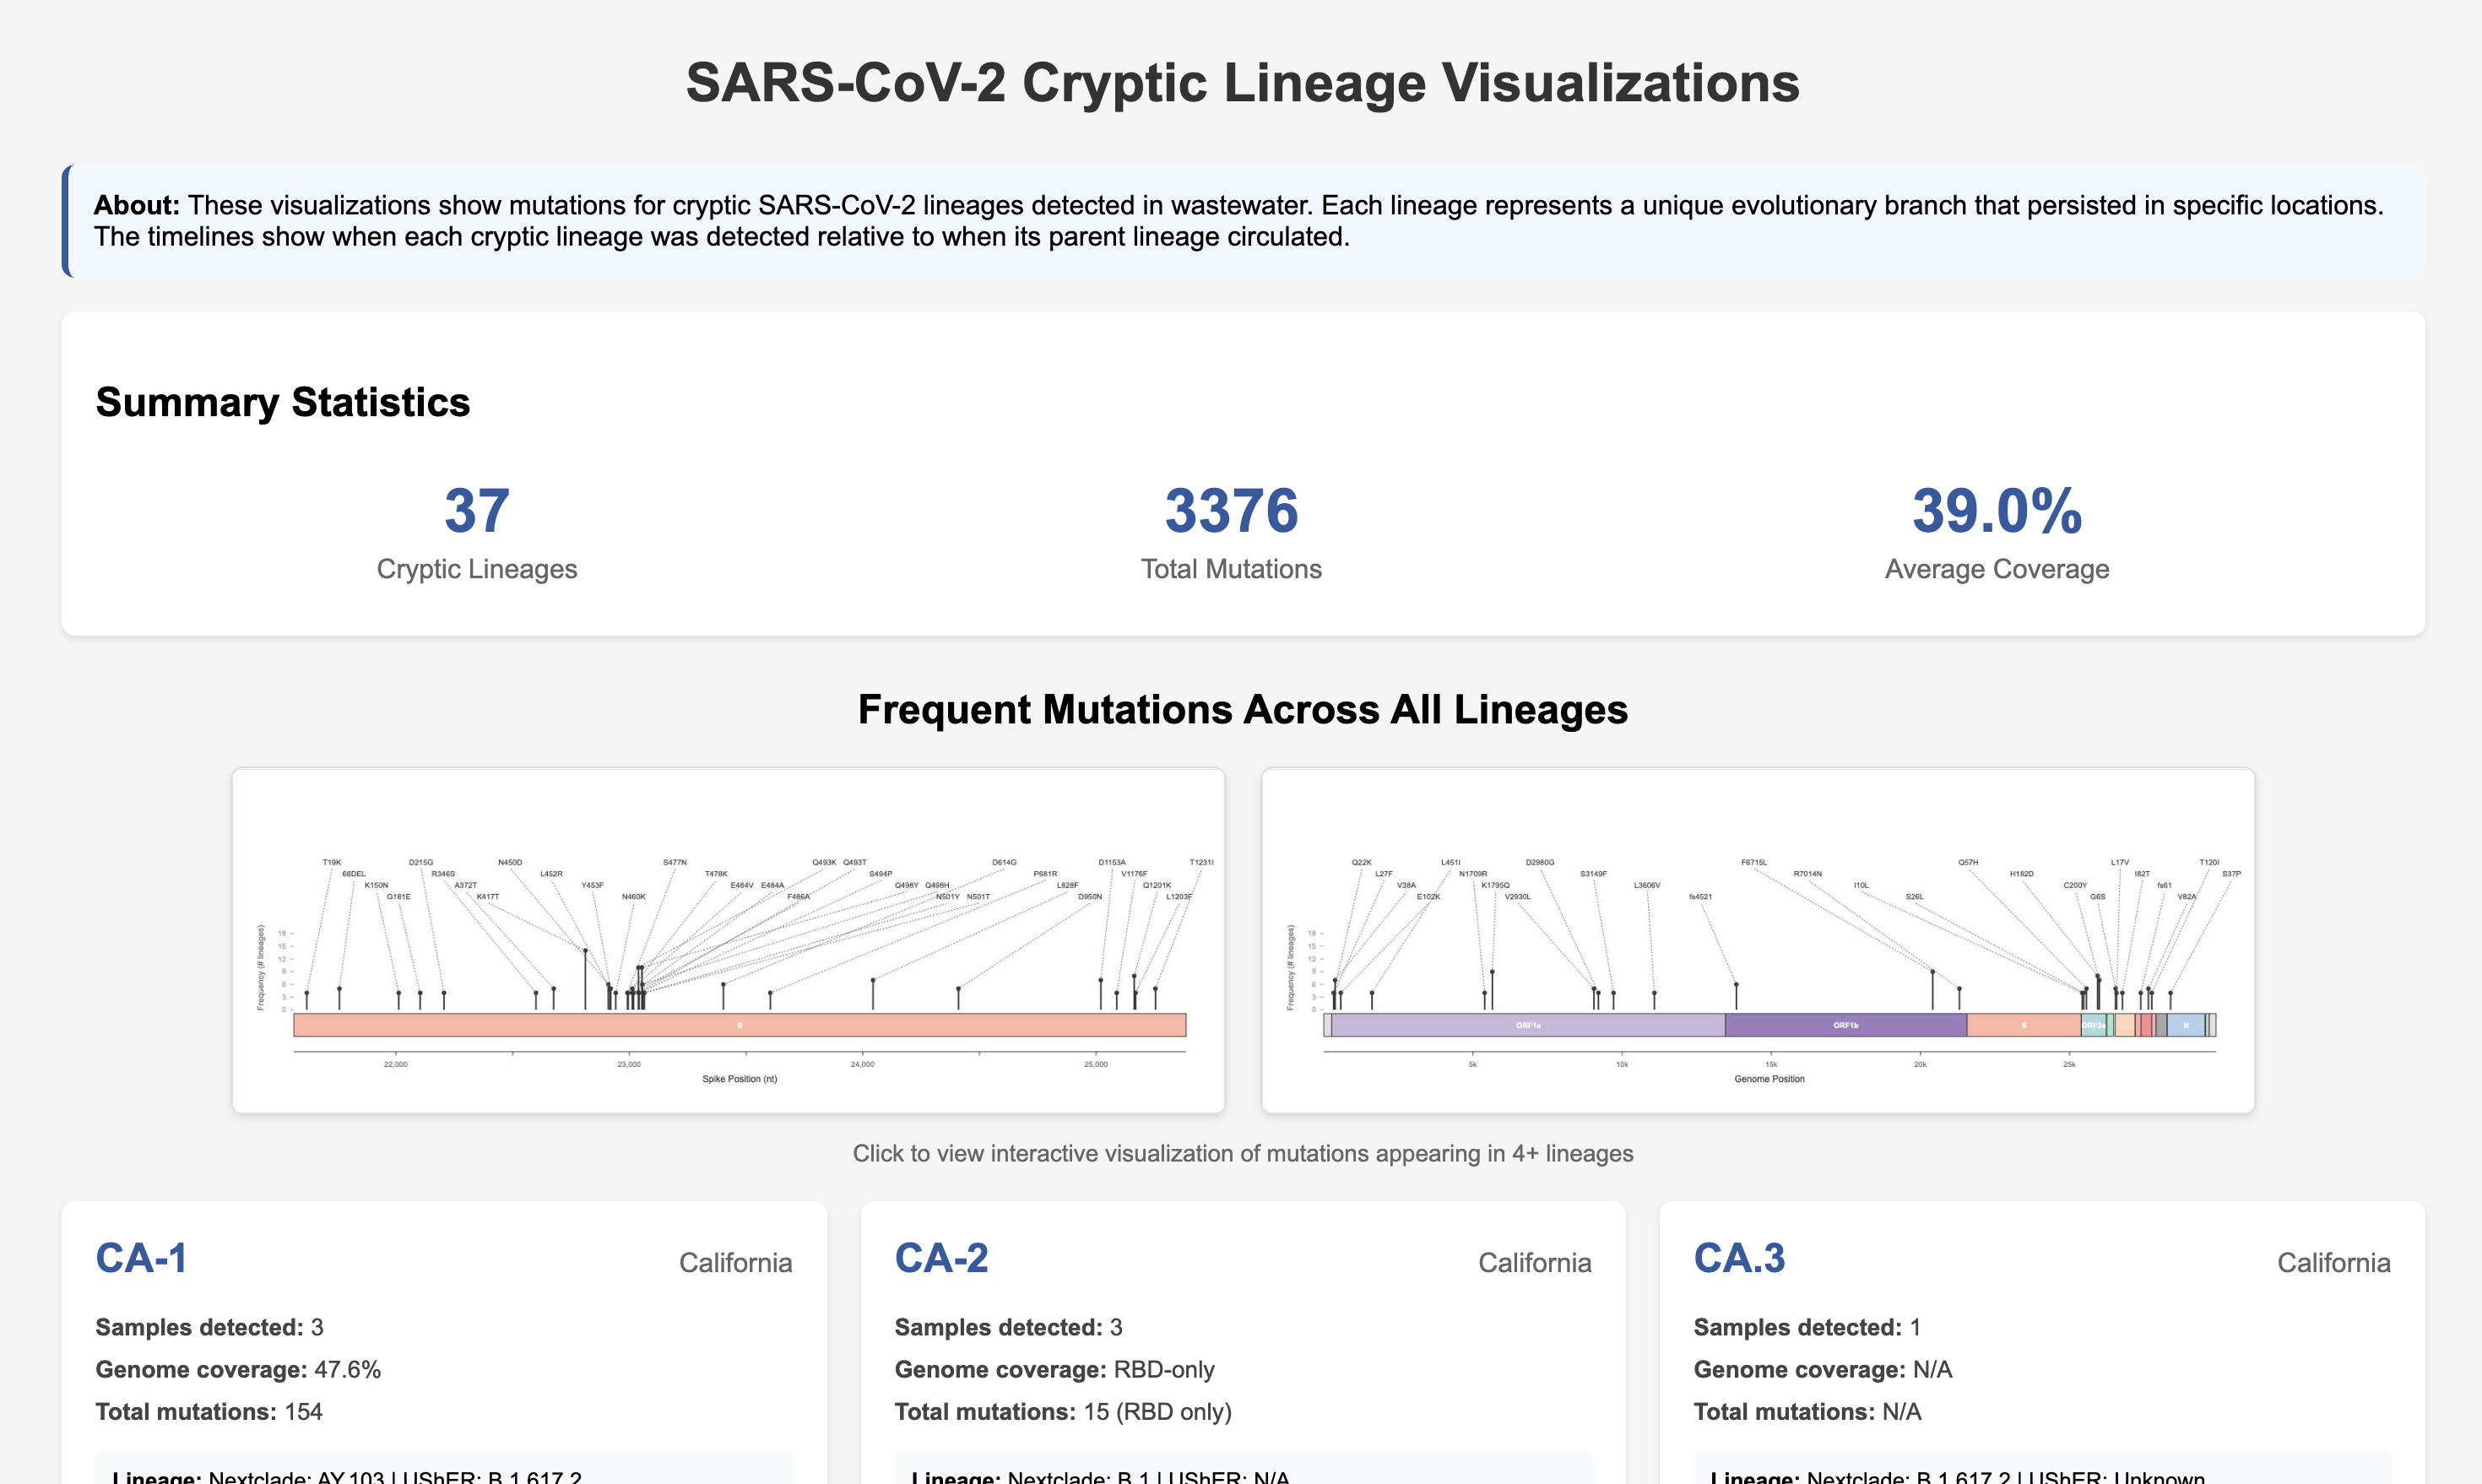Click the ORF1b gene segment
The image size is (2482, 1484).
tap(1848, 1024)
